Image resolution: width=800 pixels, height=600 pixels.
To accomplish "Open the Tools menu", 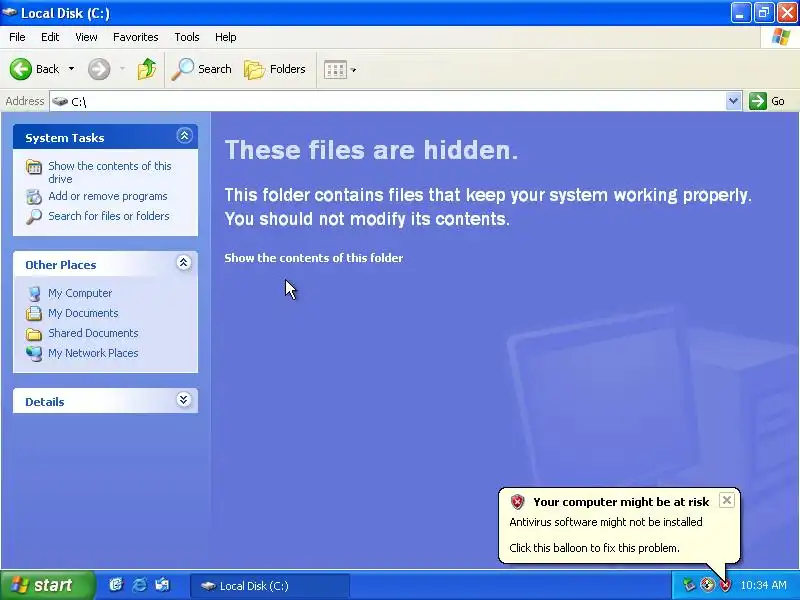I will 187,37.
